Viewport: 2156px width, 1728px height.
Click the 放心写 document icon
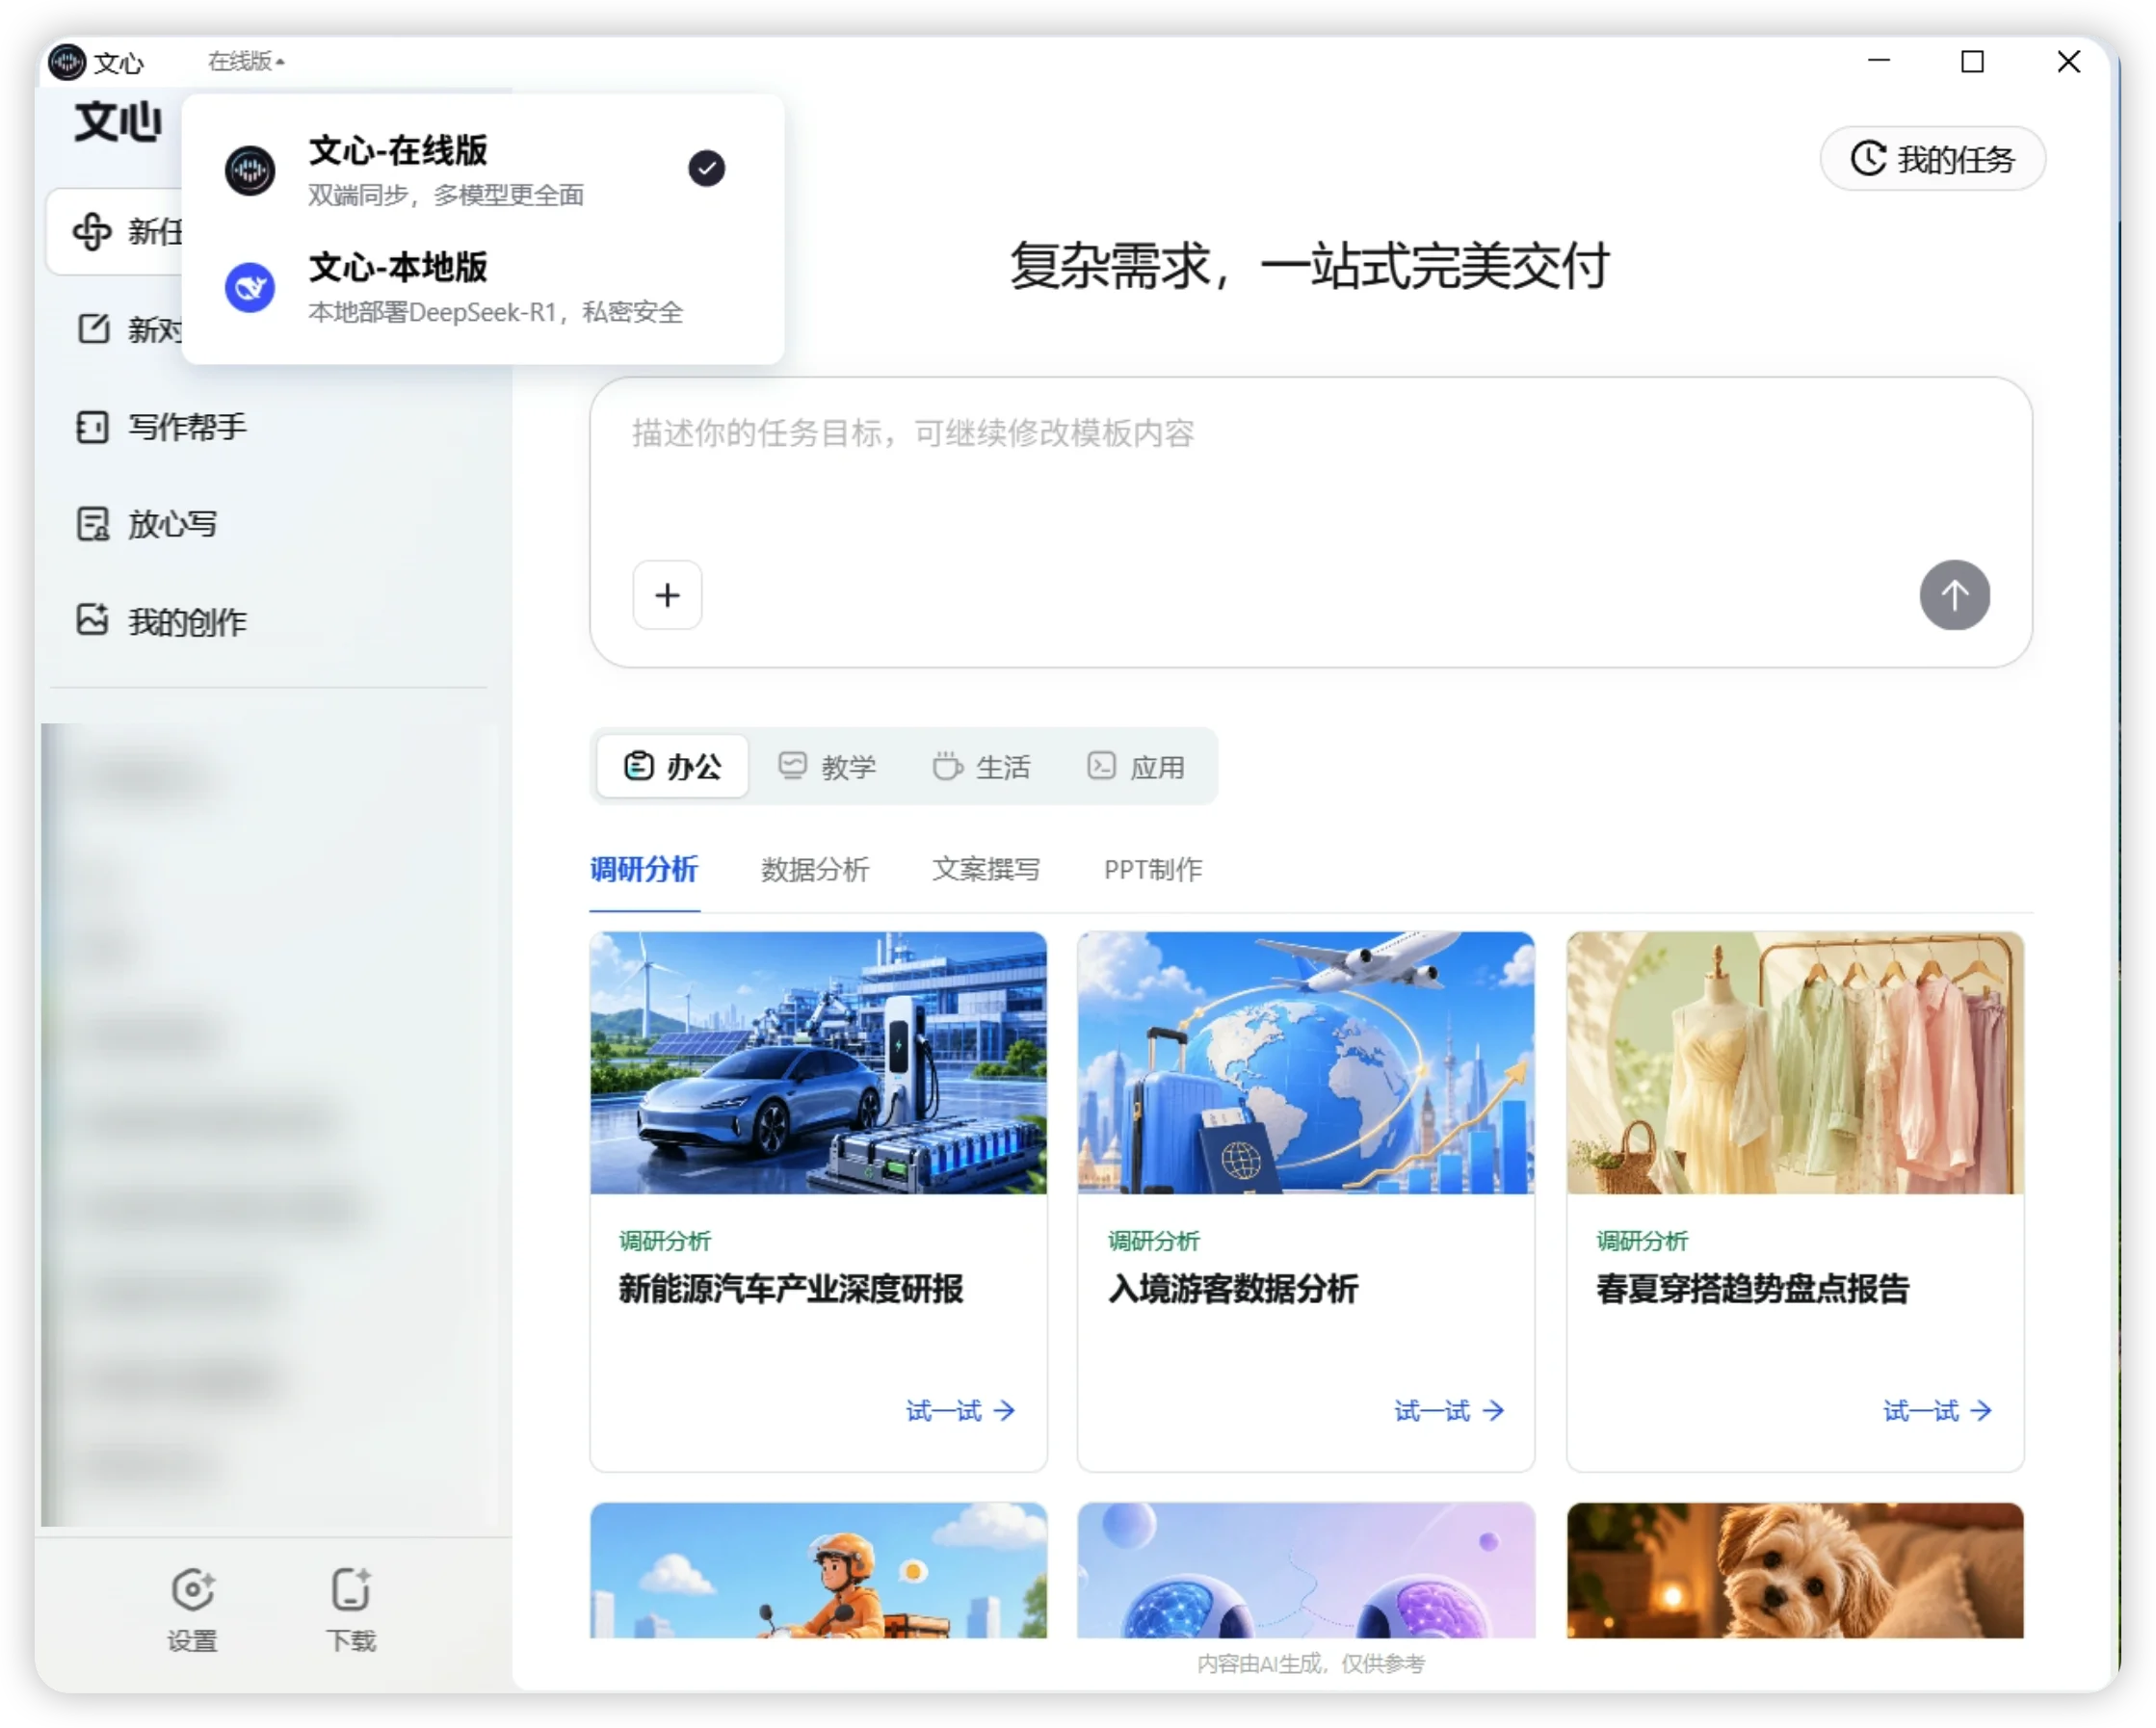(x=93, y=524)
